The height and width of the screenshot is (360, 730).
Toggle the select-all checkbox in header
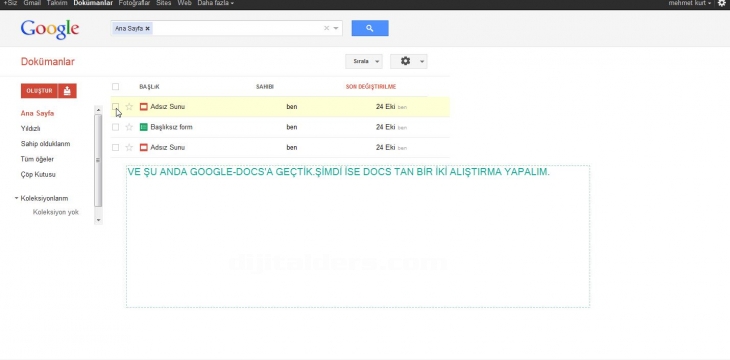tap(115, 87)
